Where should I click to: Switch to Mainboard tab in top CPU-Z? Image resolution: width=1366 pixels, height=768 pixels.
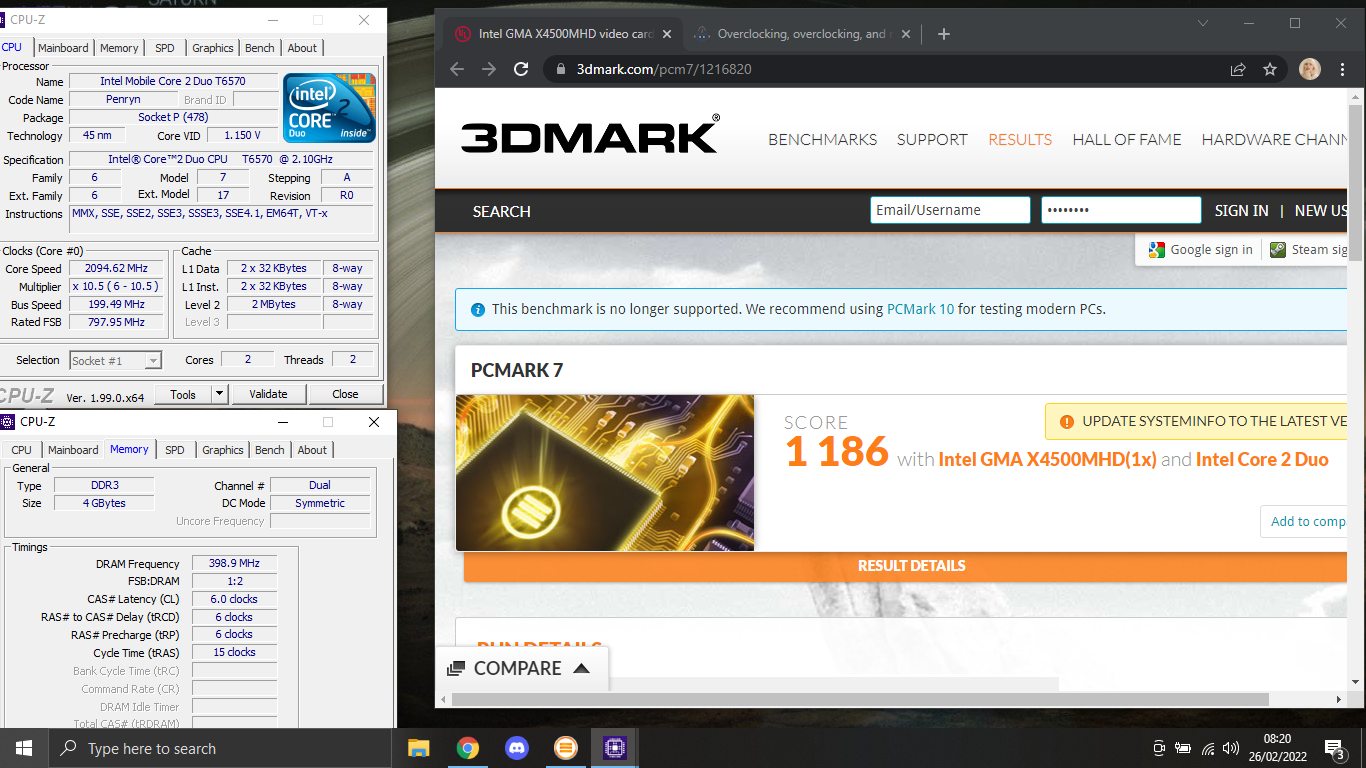[x=63, y=48]
